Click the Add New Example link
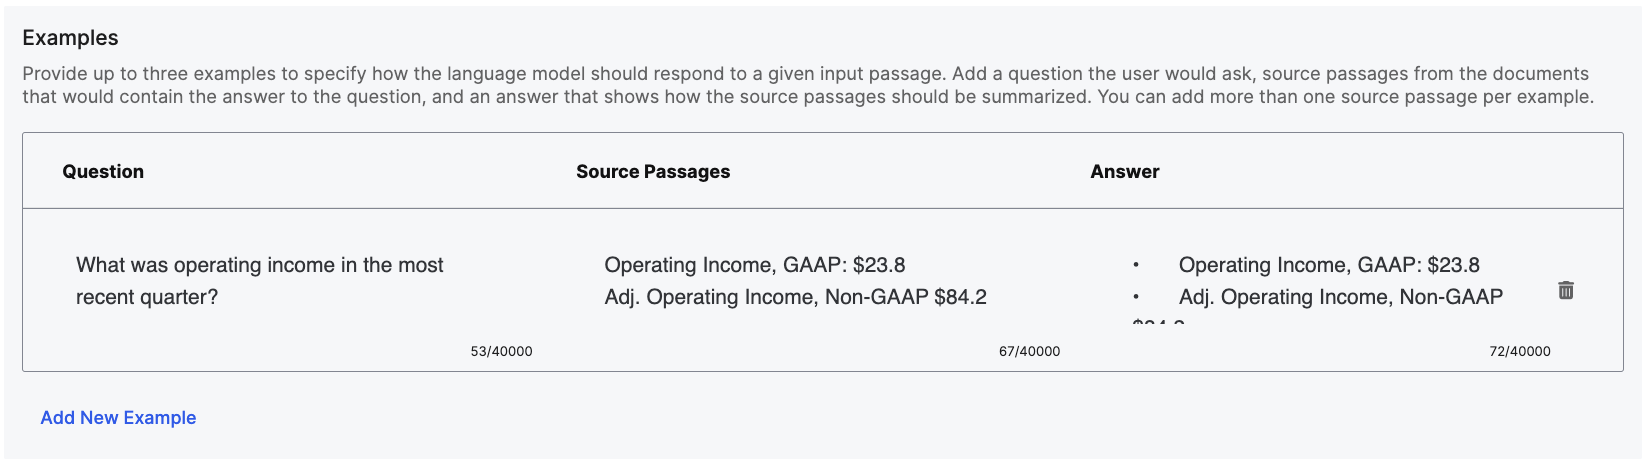The width and height of the screenshot is (1646, 470). 118,418
